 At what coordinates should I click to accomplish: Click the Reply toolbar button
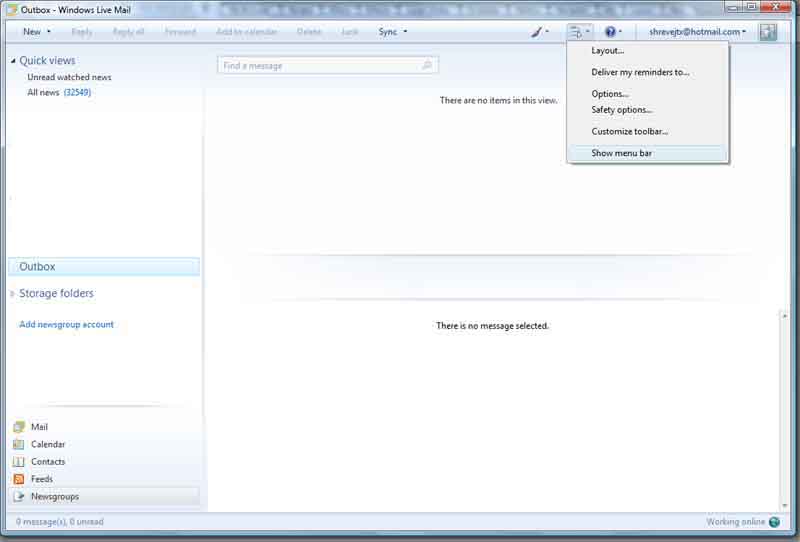(82, 32)
